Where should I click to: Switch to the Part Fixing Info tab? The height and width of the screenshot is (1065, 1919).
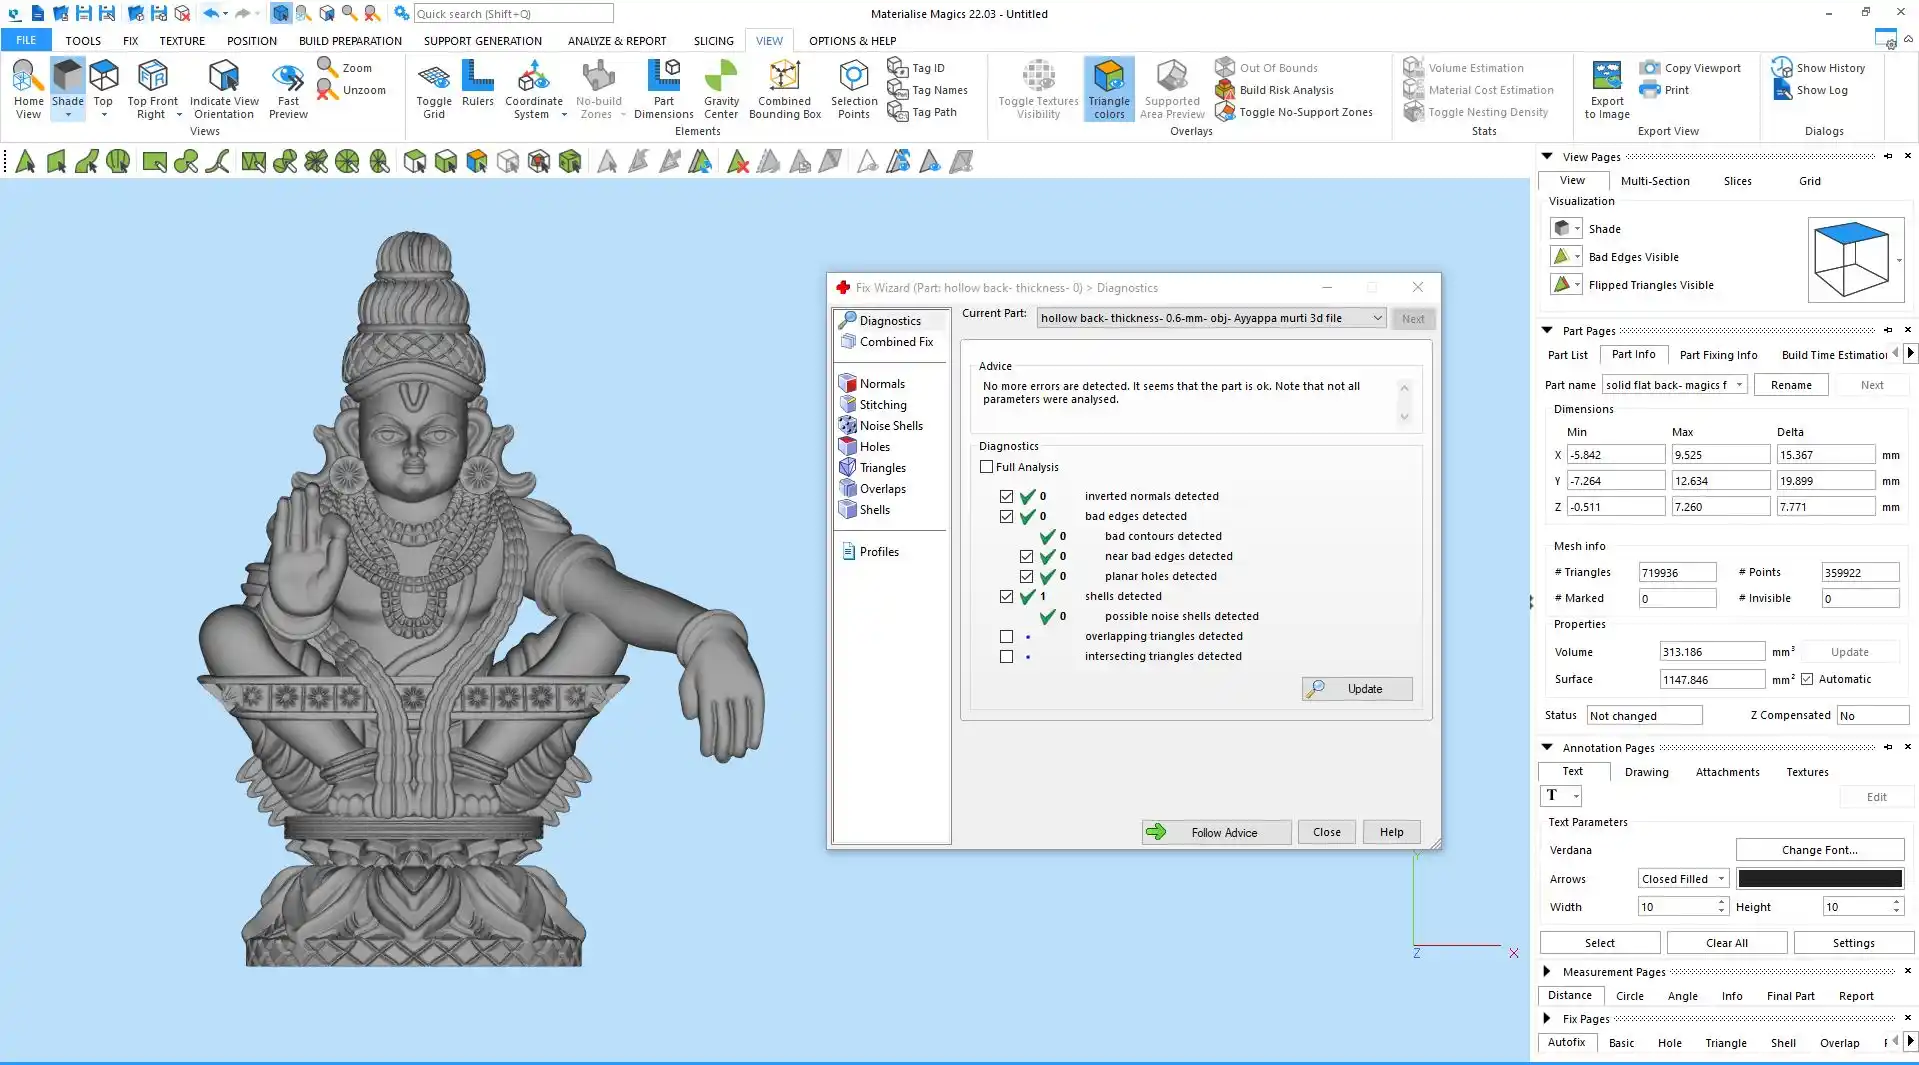coord(1718,355)
